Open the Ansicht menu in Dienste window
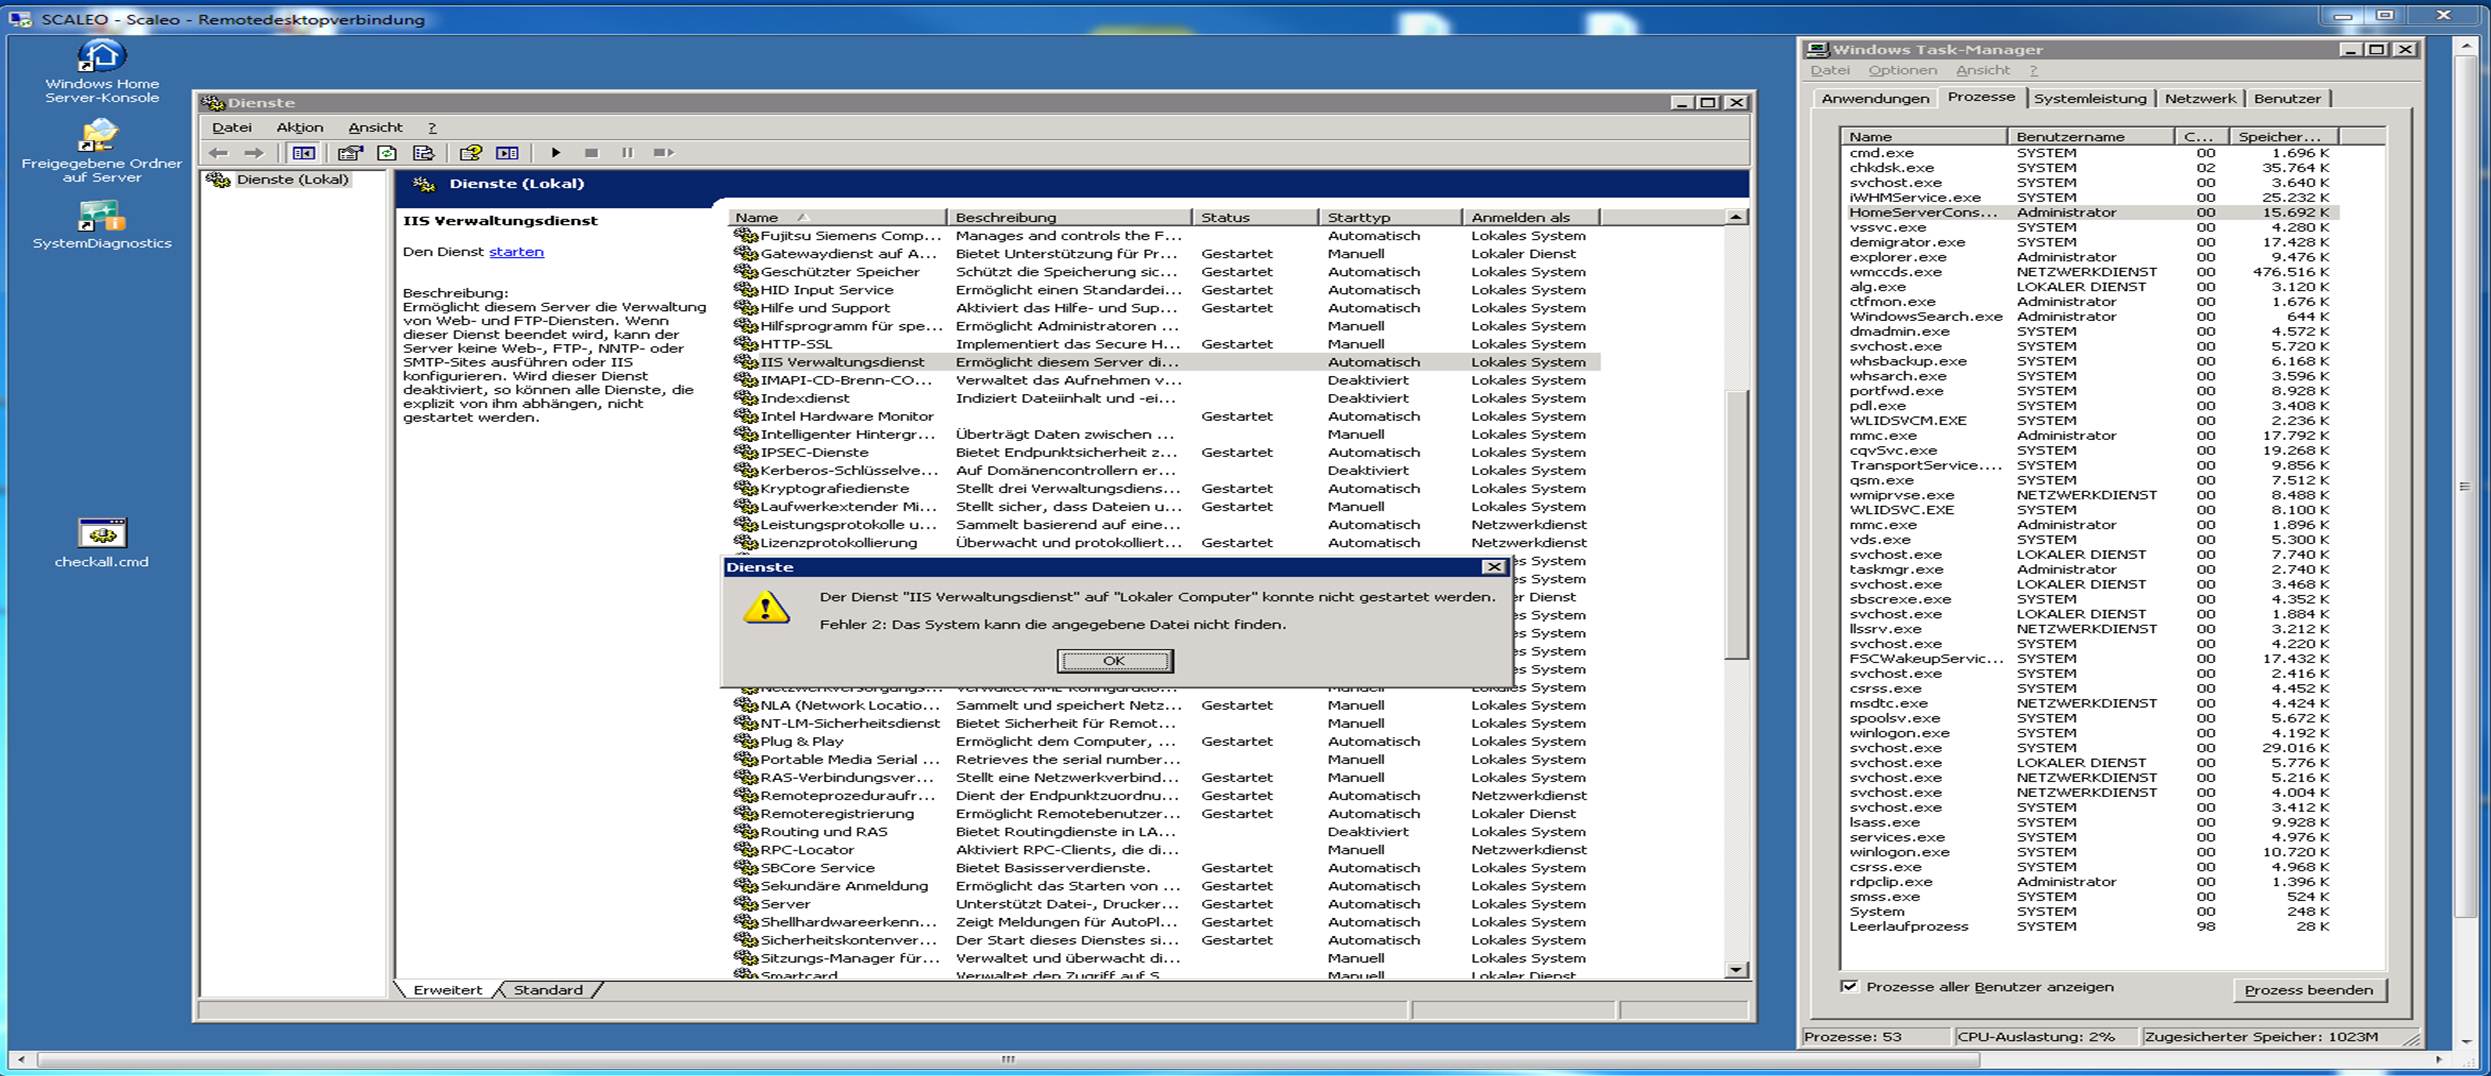This screenshot has width=2491, height=1076. (375, 127)
